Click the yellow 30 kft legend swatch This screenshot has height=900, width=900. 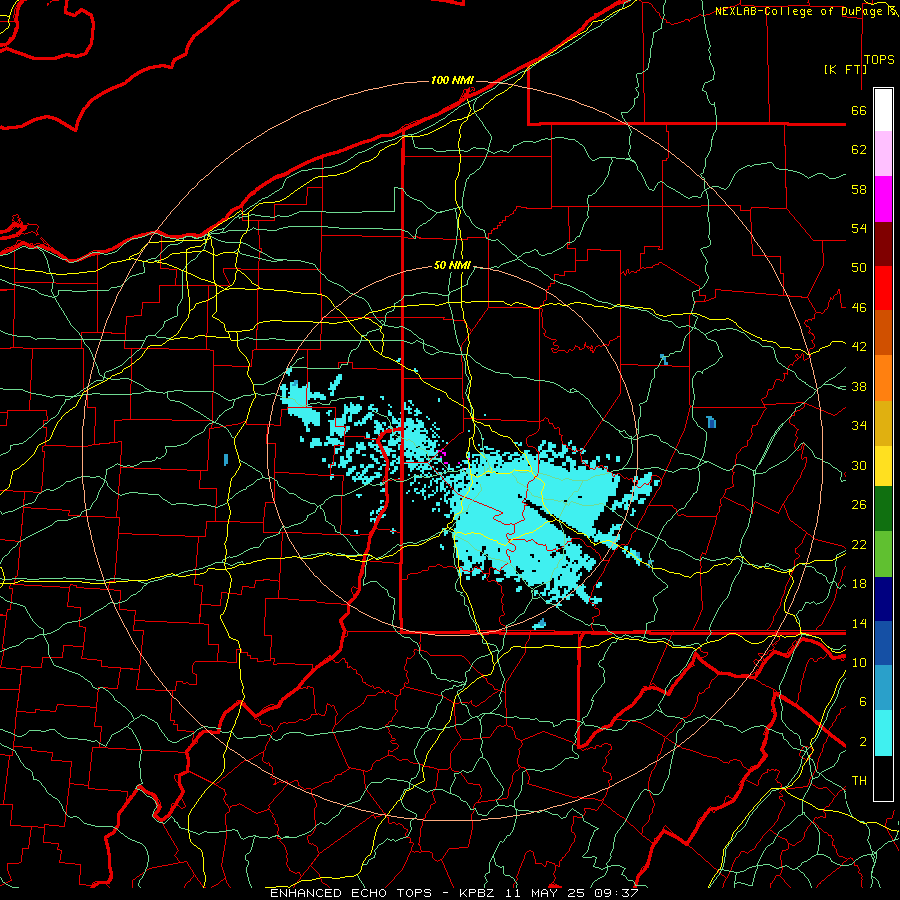tap(883, 465)
